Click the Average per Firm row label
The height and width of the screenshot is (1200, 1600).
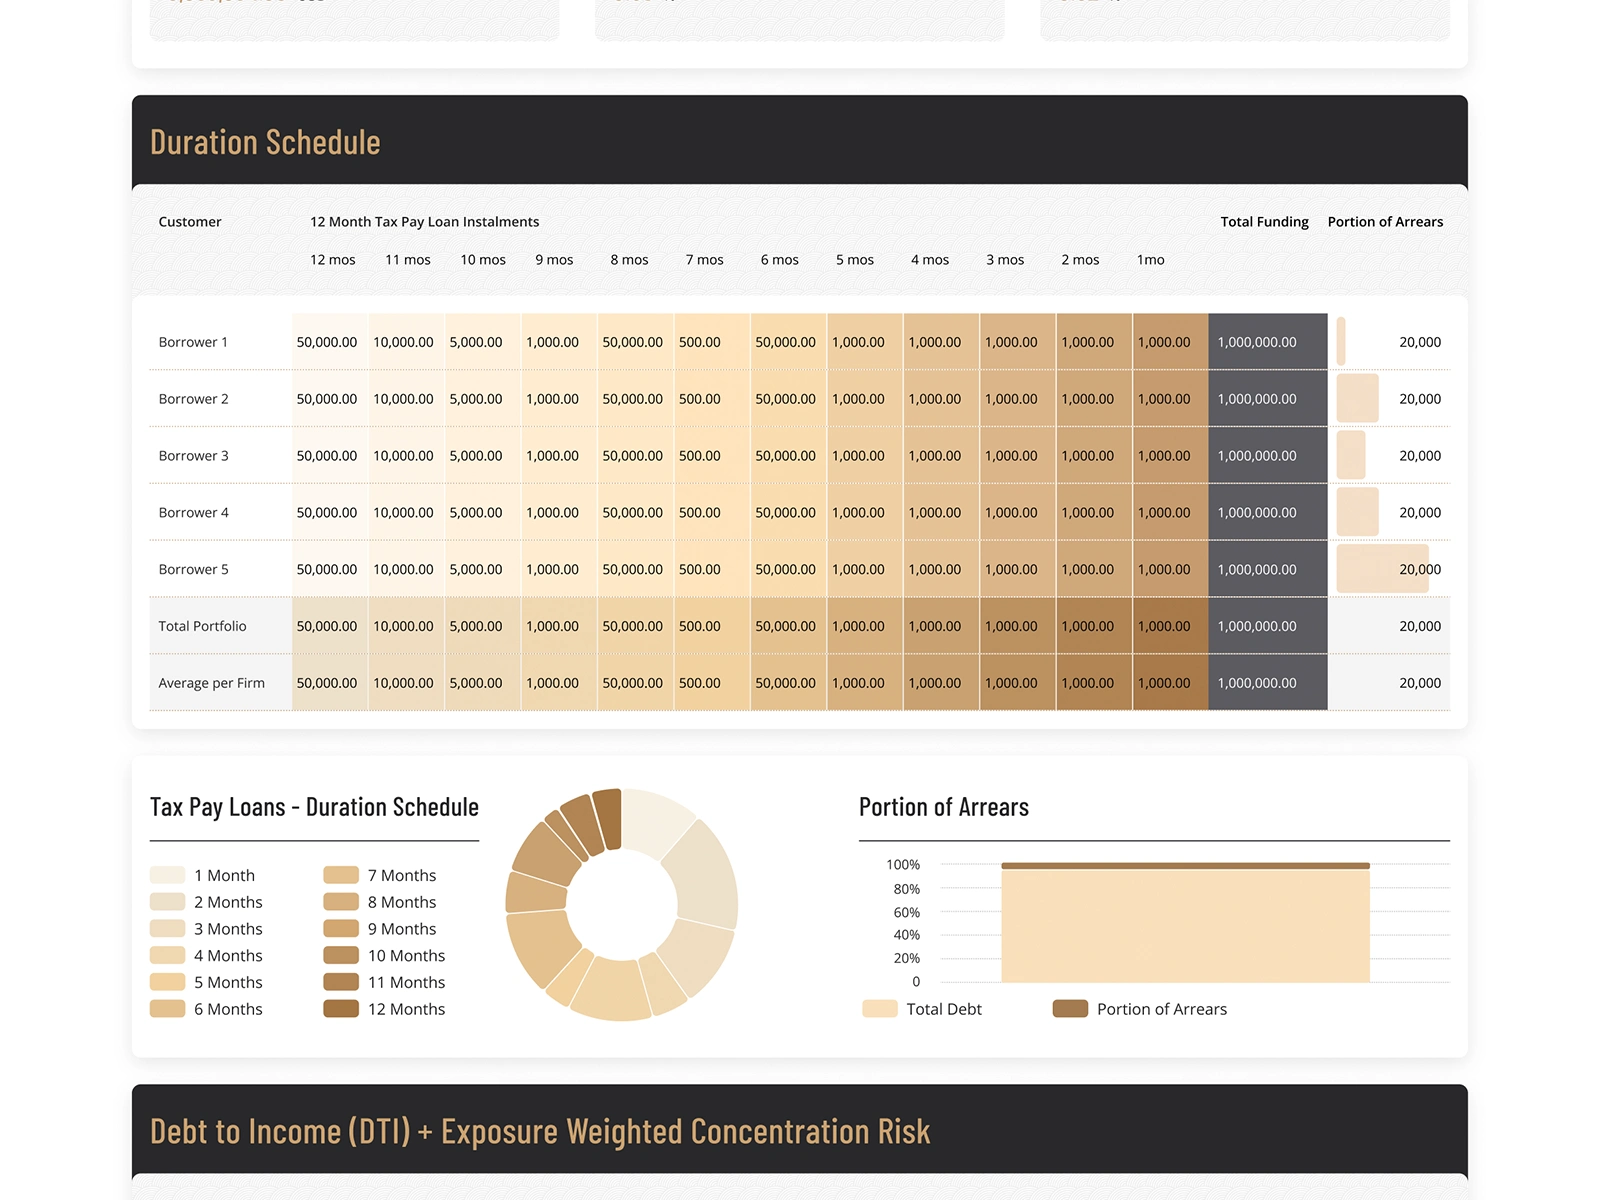(210, 683)
